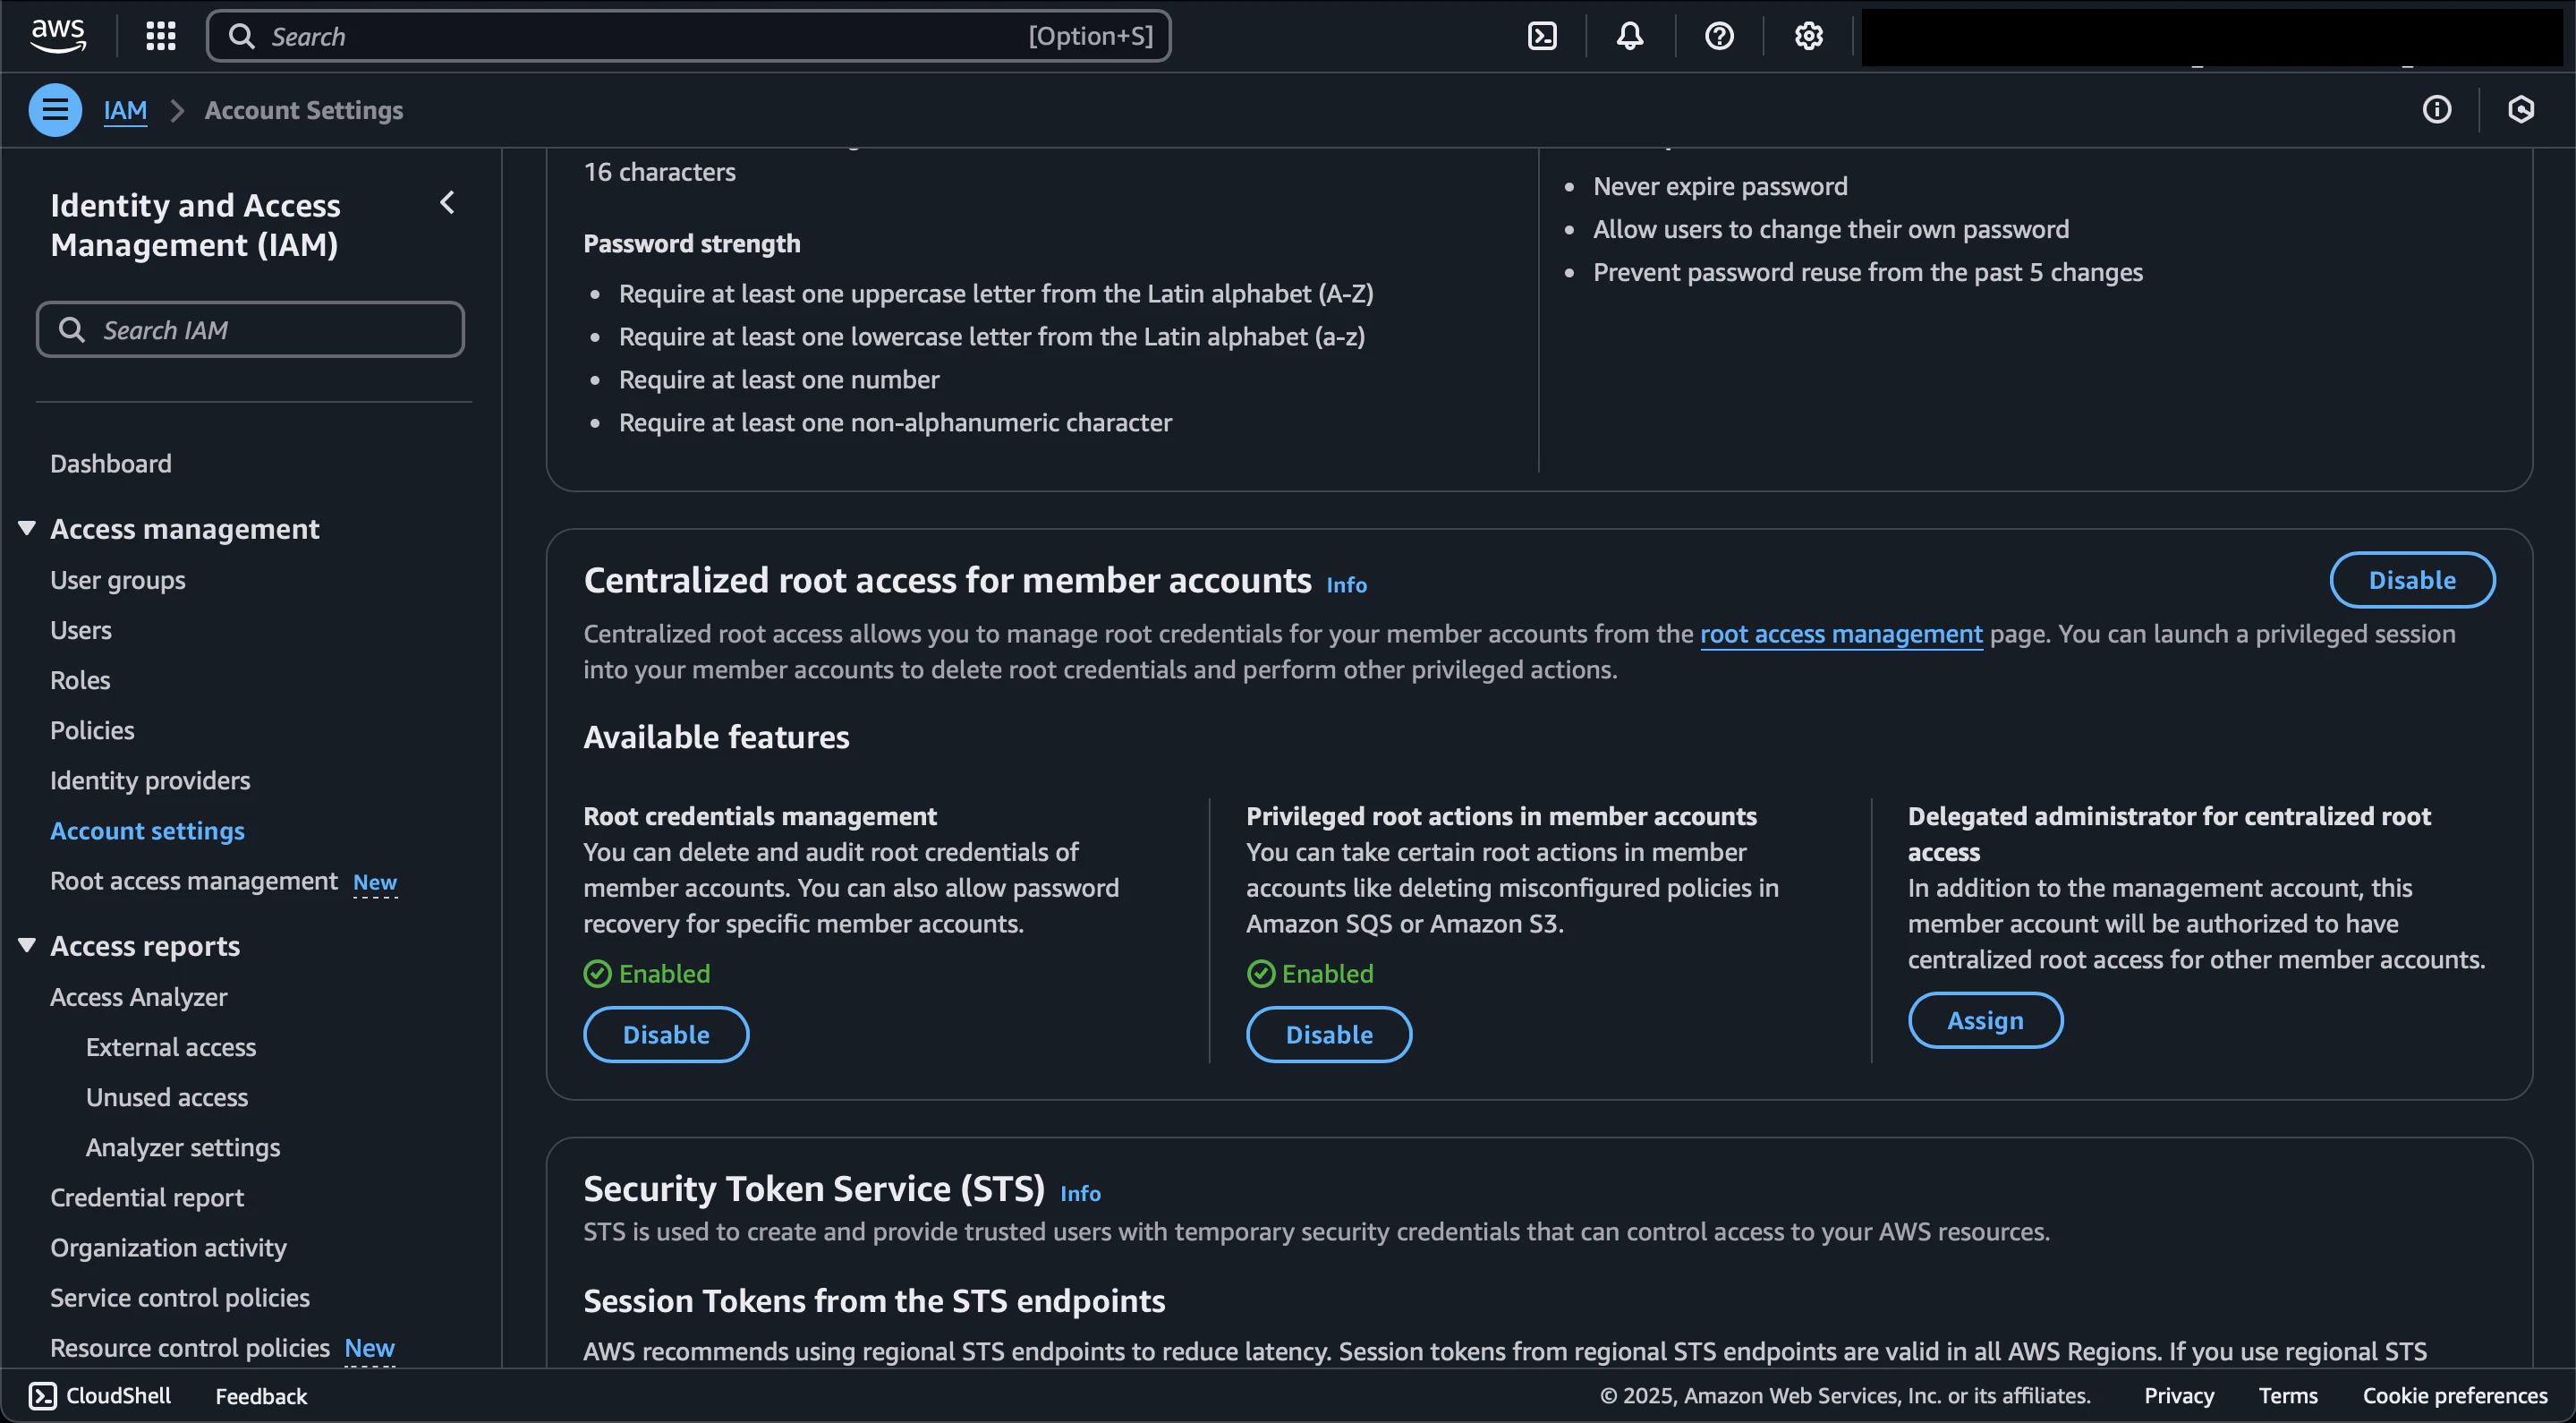Open the notifications bell
This screenshot has width=2576, height=1423.
1630,36
